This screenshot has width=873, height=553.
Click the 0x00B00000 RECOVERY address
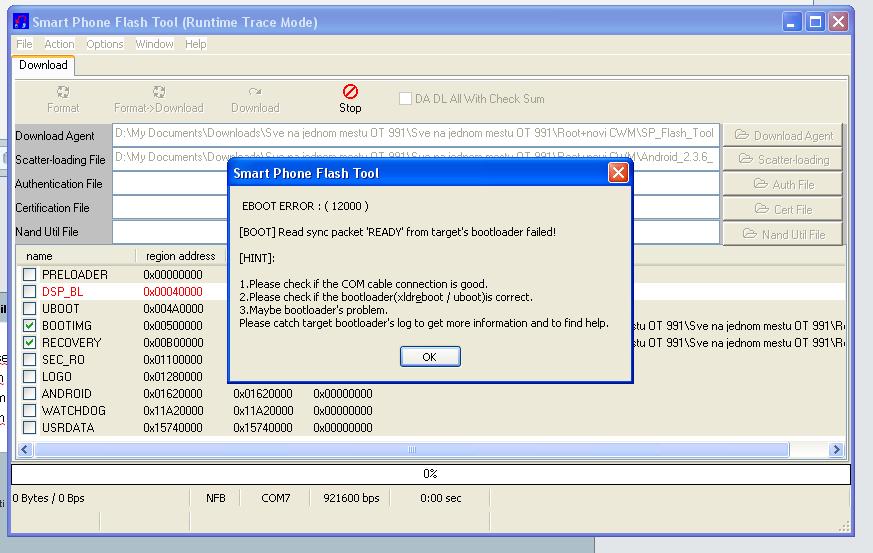click(x=173, y=342)
